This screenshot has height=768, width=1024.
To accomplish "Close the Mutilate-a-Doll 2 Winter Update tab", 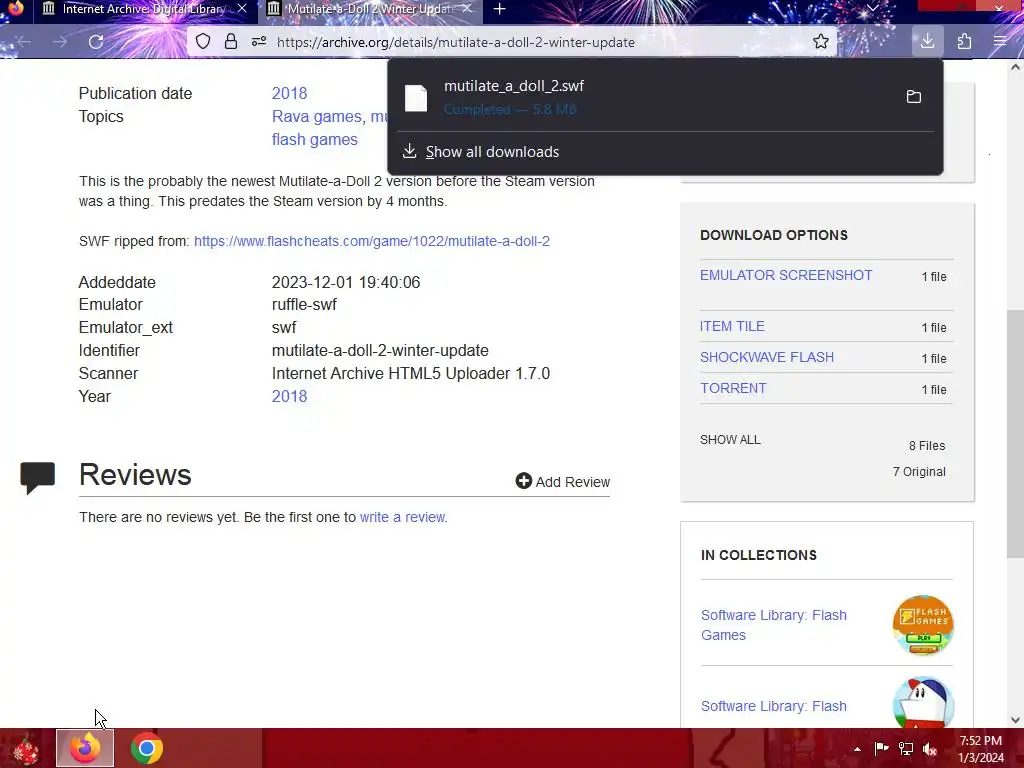I will (x=466, y=8).
